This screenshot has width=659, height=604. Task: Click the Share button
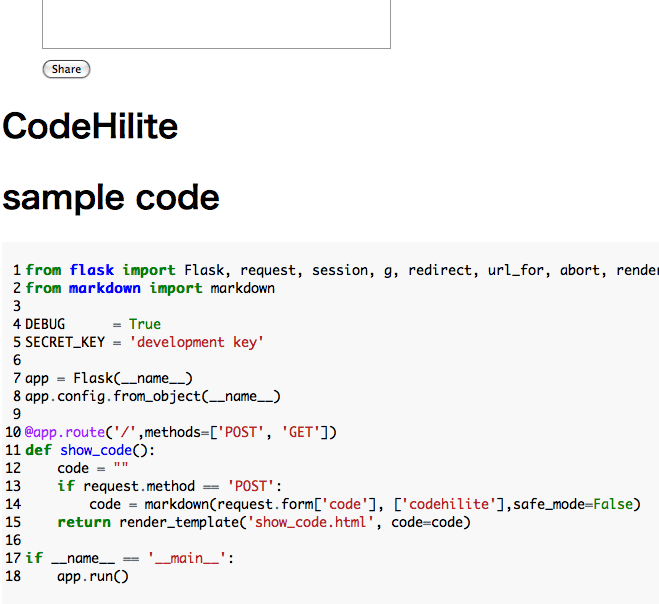66,69
